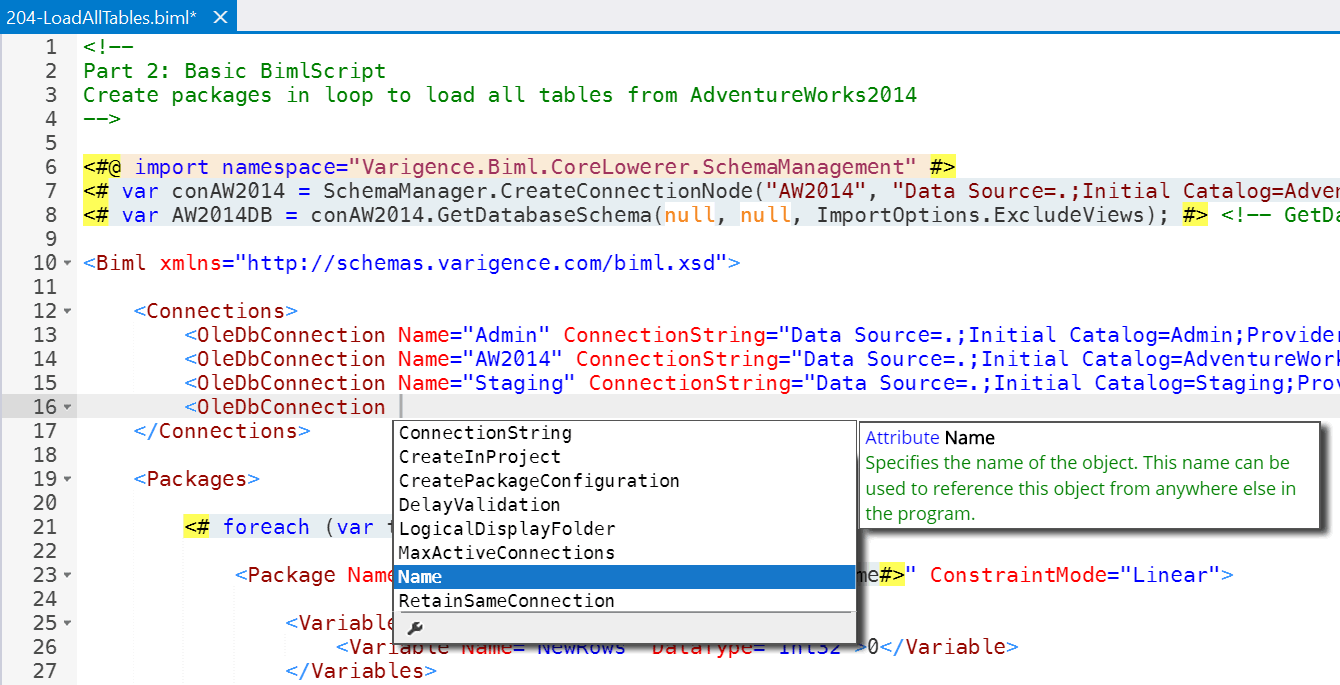This screenshot has height=685, width=1340.
Task: Choose CreateInProject in the IntelliSense list
Action: tap(479, 457)
